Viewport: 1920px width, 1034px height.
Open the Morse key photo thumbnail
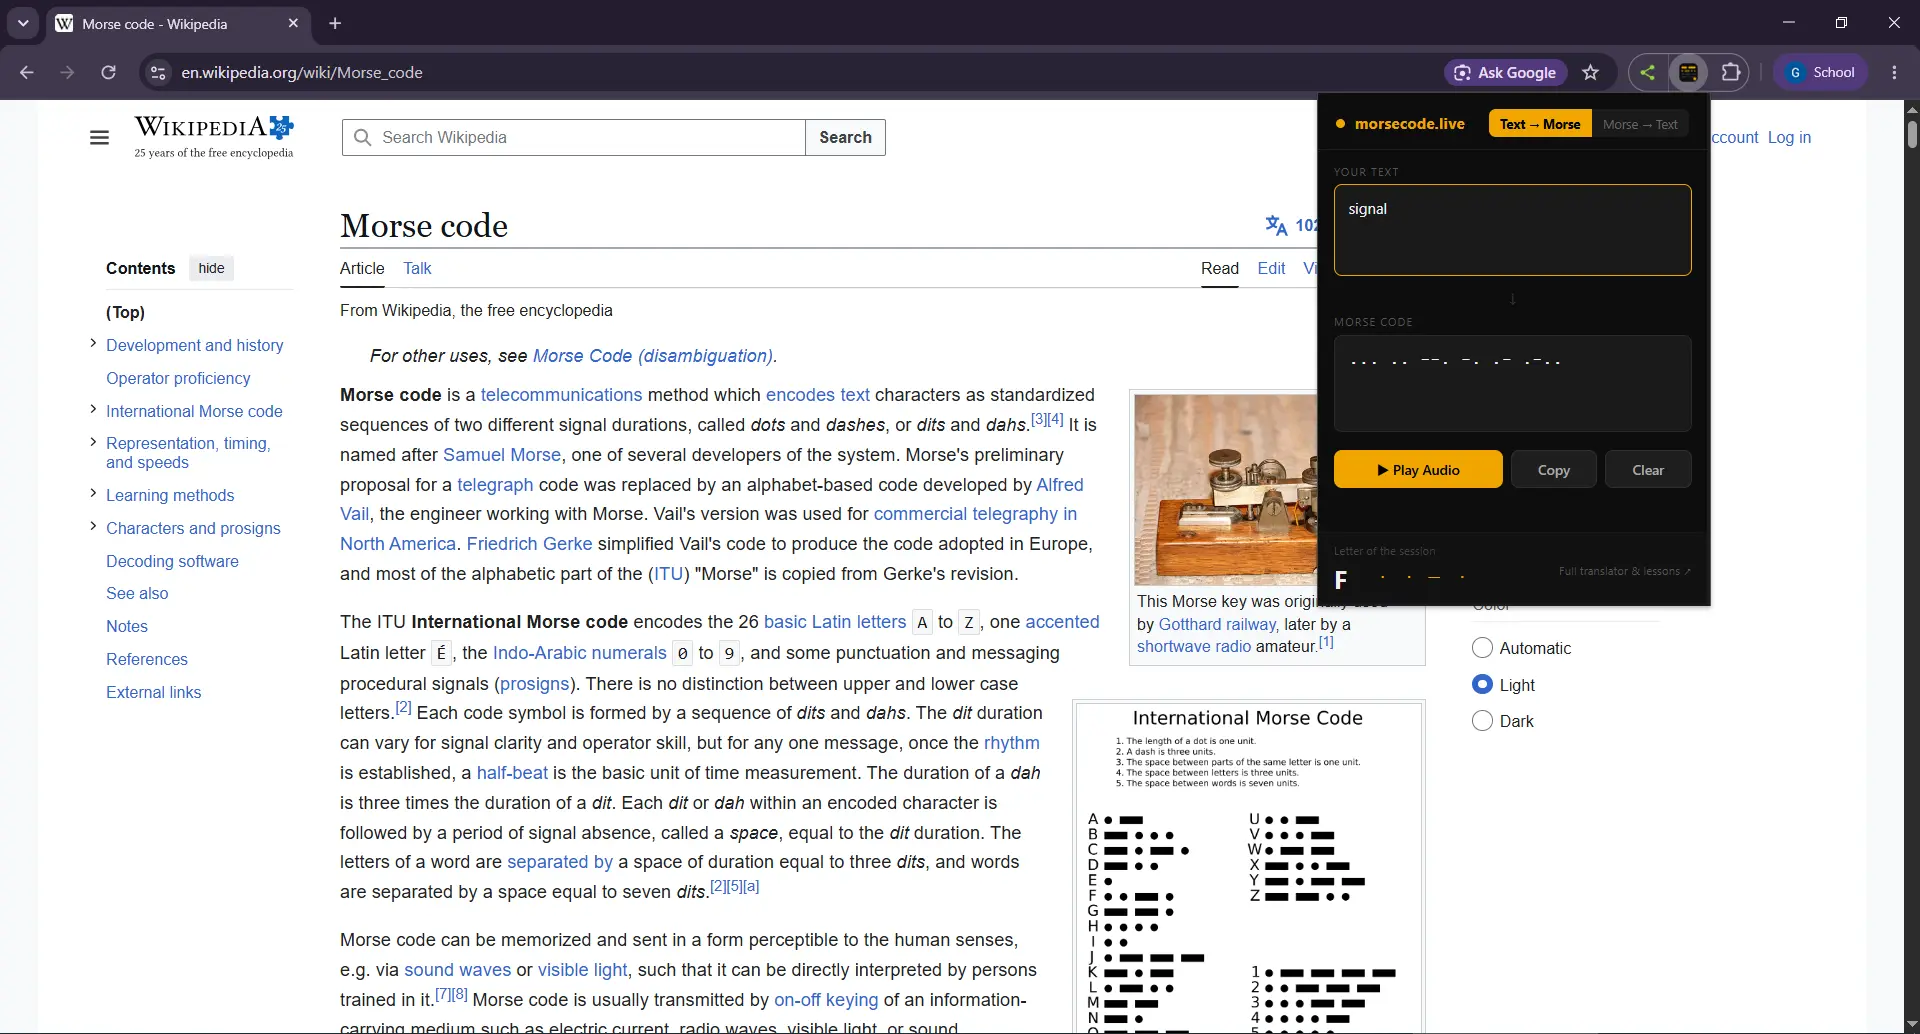[1226, 489]
